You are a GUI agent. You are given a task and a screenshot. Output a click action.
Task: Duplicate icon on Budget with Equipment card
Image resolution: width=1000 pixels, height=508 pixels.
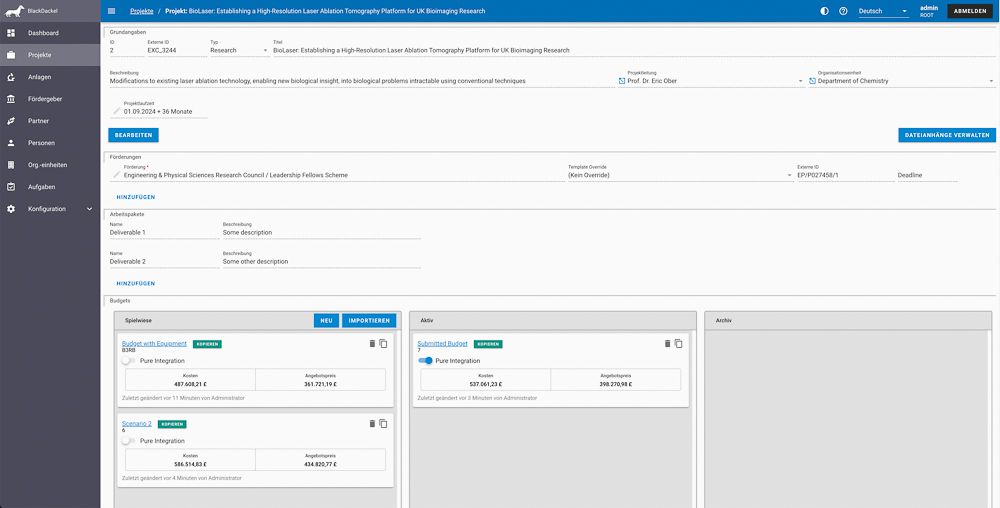click(383, 344)
